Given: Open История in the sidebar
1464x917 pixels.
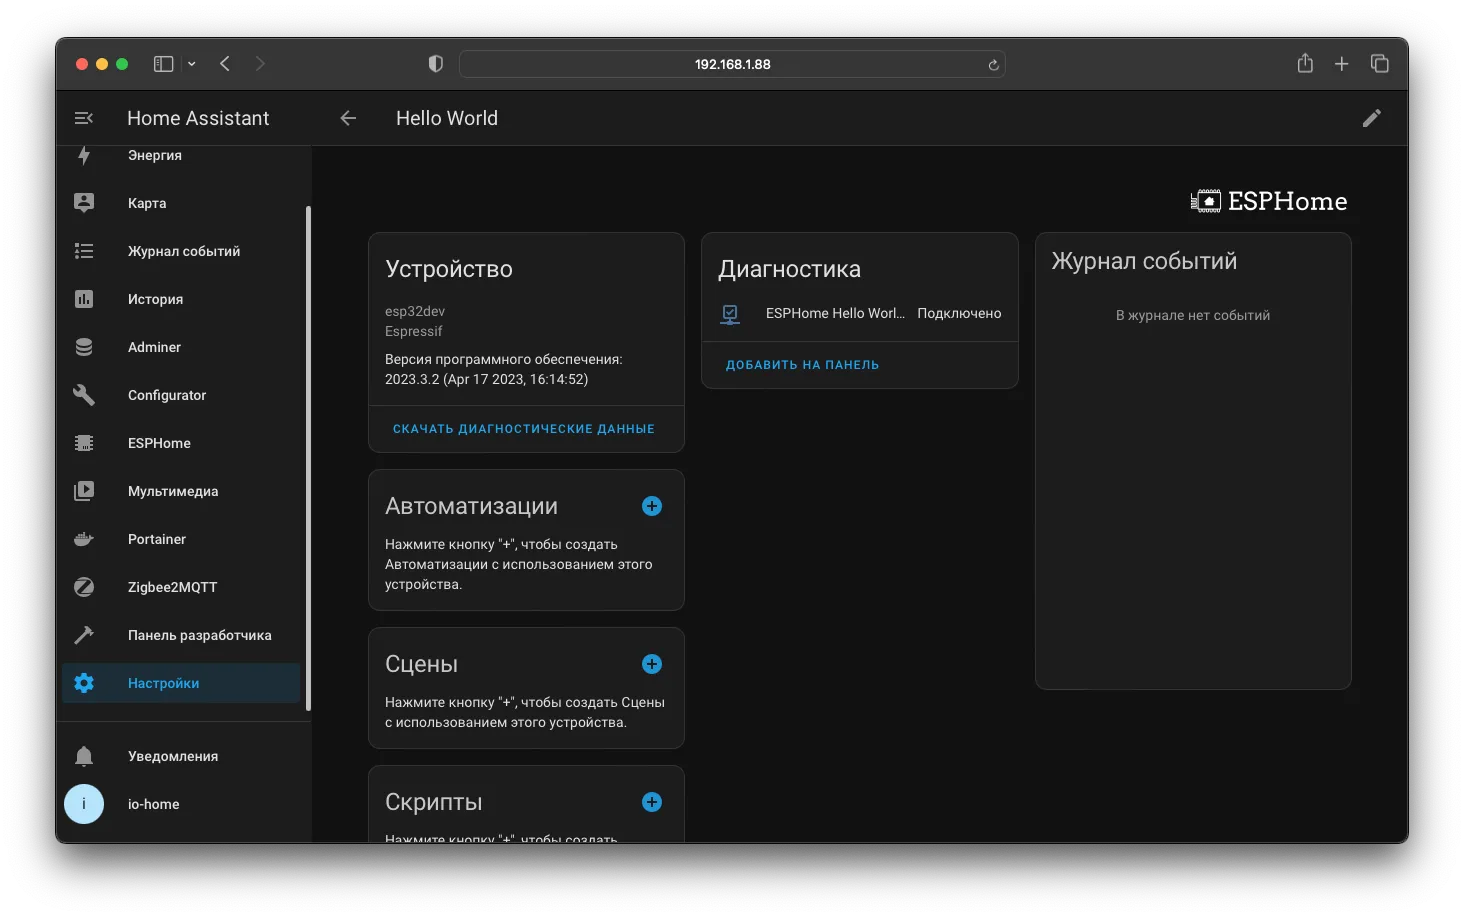Looking at the screenshot, I should pos(181,299).
